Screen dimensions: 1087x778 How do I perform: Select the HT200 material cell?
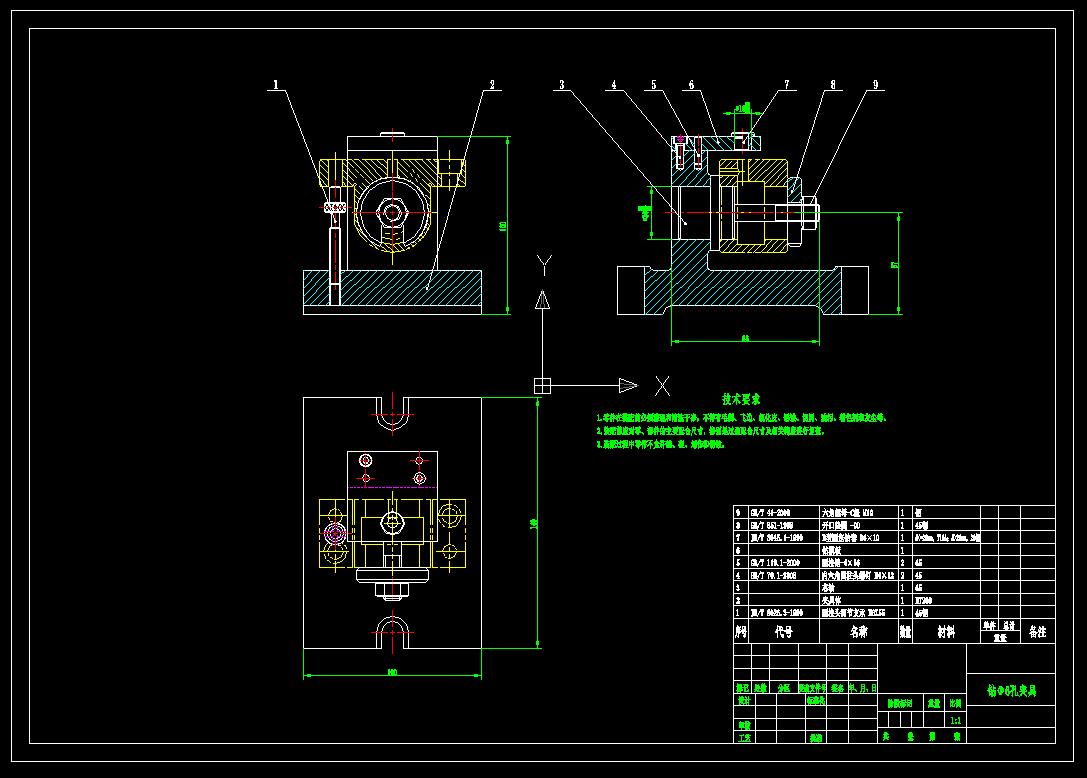coord(923,600)
